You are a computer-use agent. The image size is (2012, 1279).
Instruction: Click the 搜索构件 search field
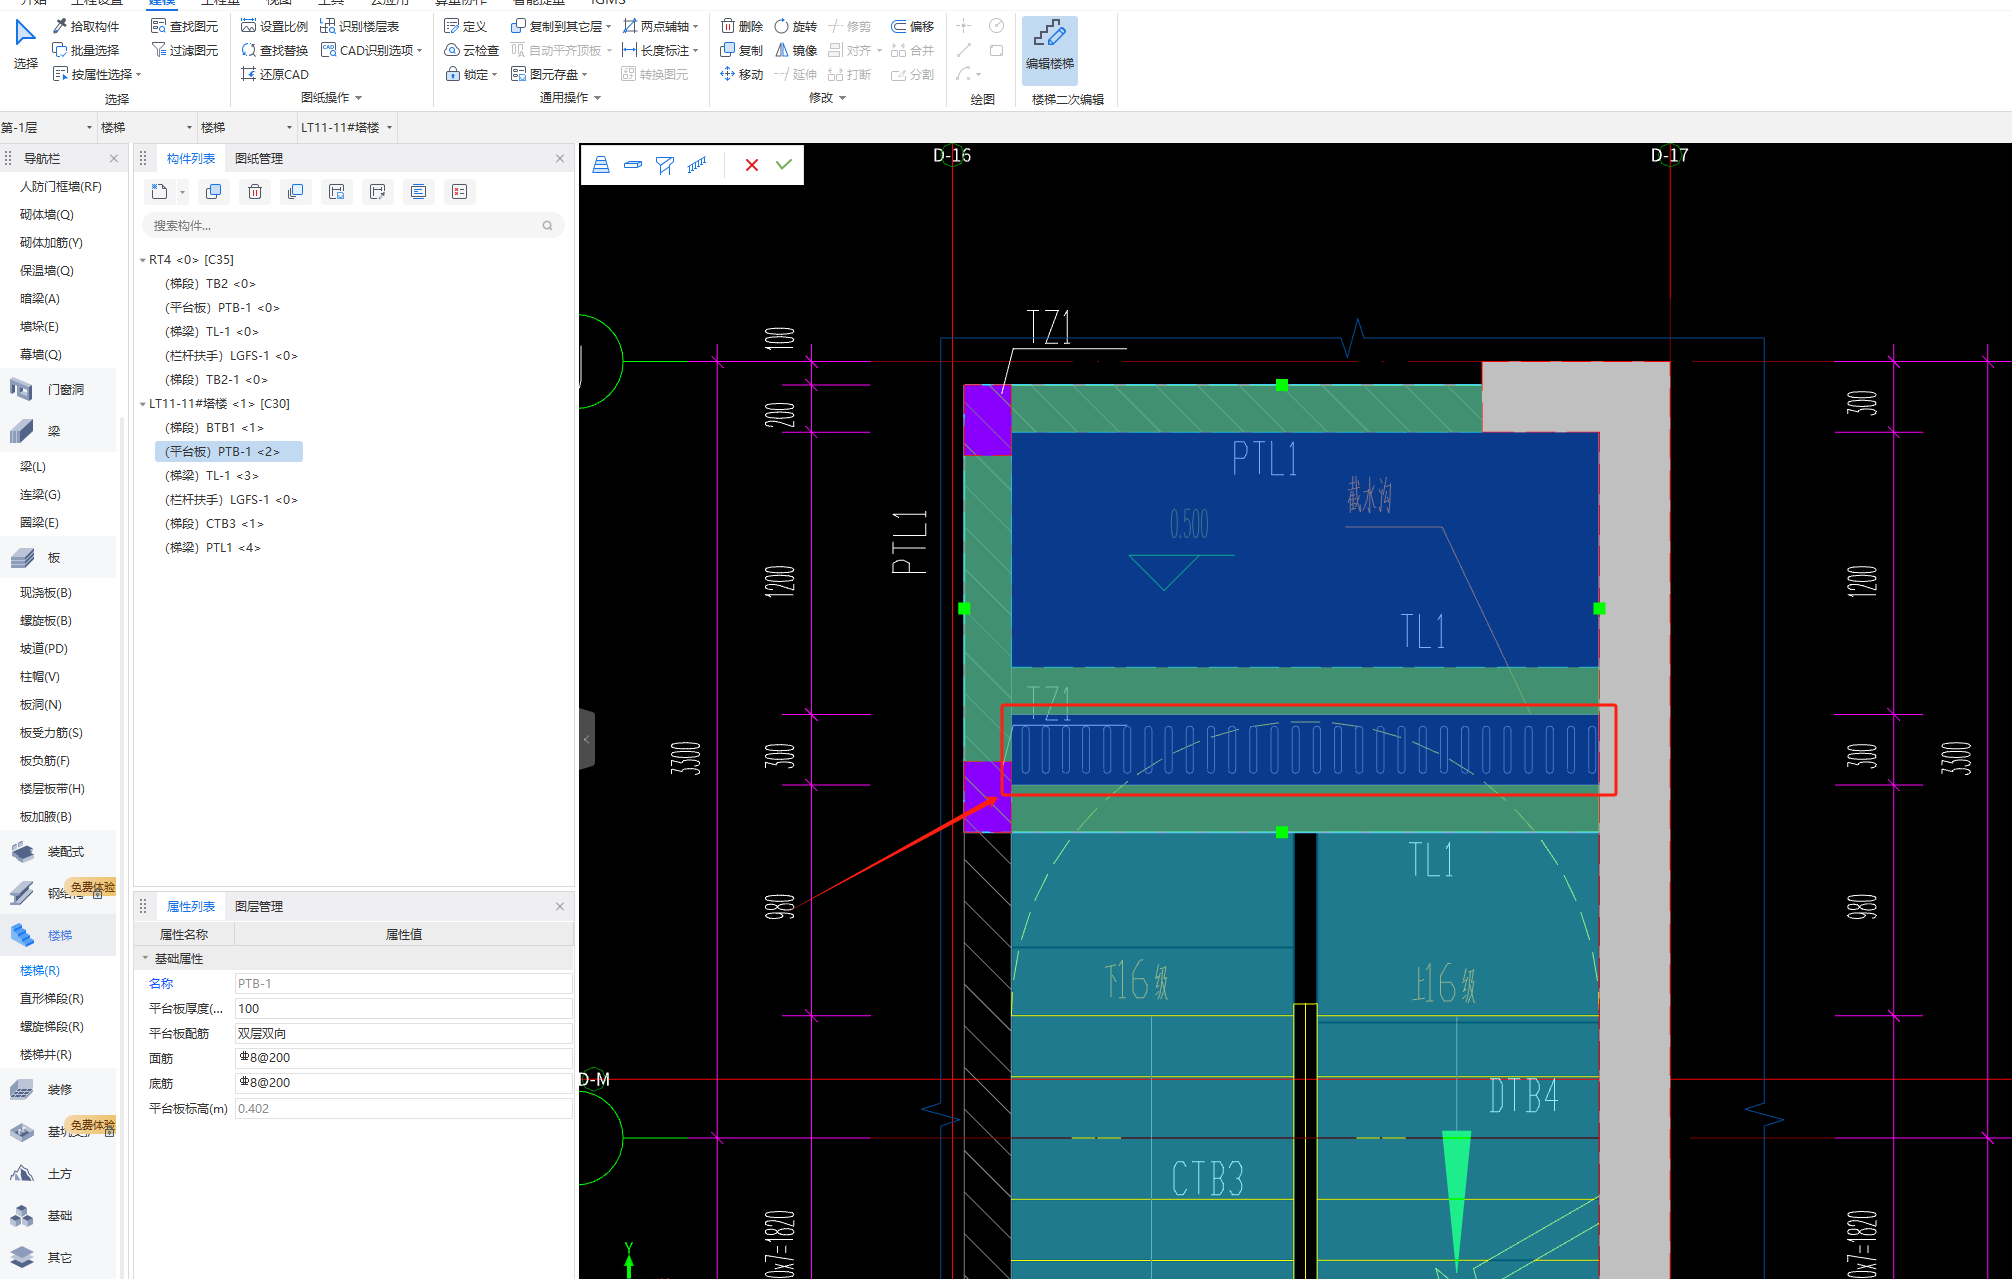coord(353,225)
